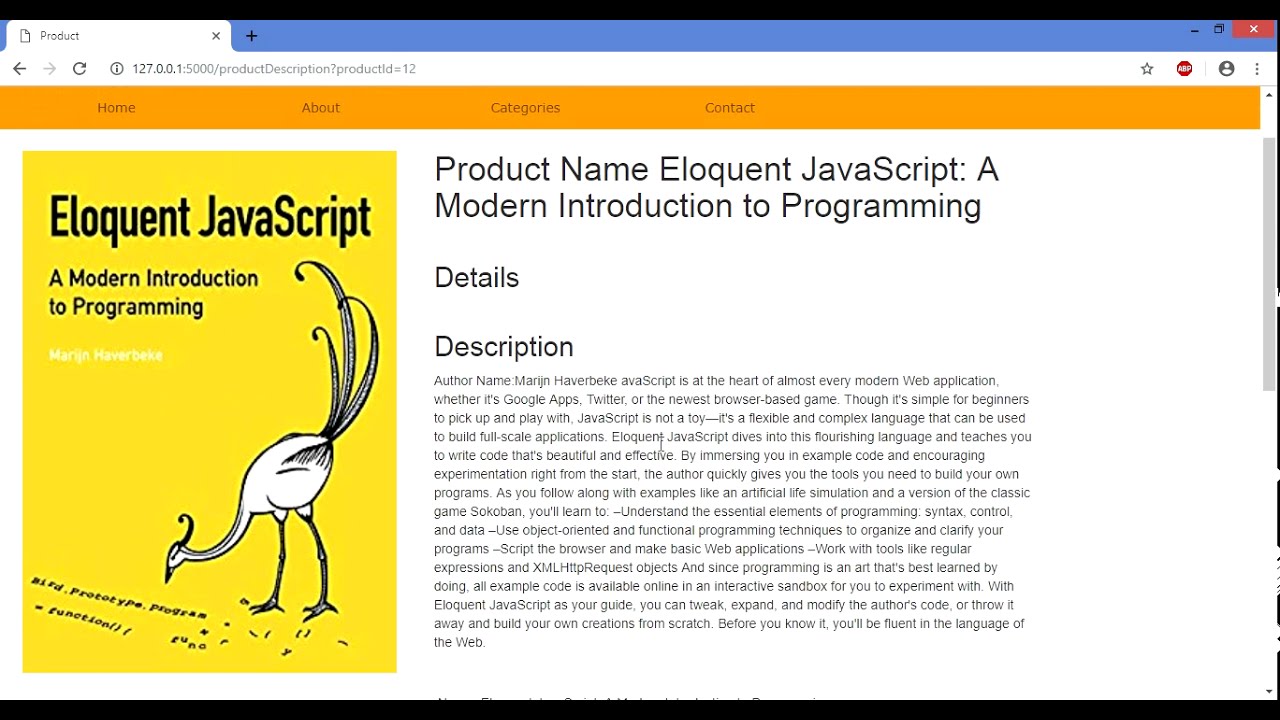Close the Product tab
The width and height of the screenshot is (1280, 720).
tap(216, 36)
